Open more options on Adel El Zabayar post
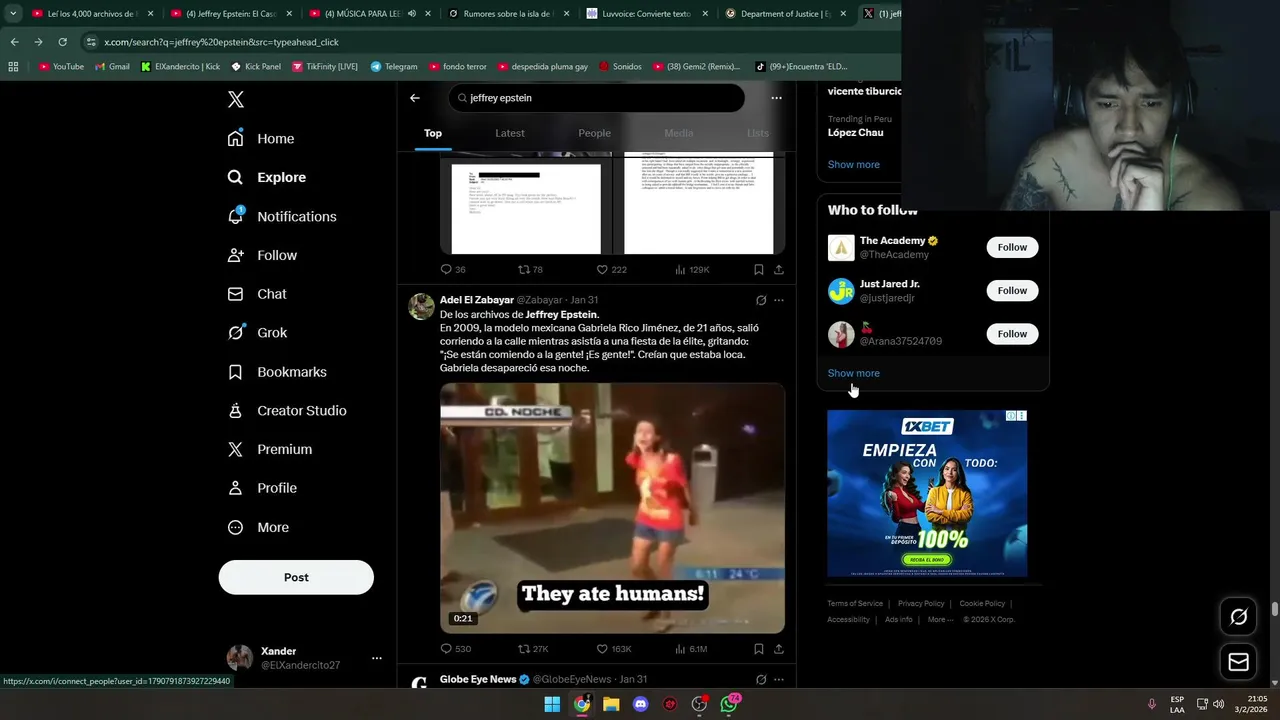Image resolution: width=1280 pixels, height=720 pixels. coord(779,300)
